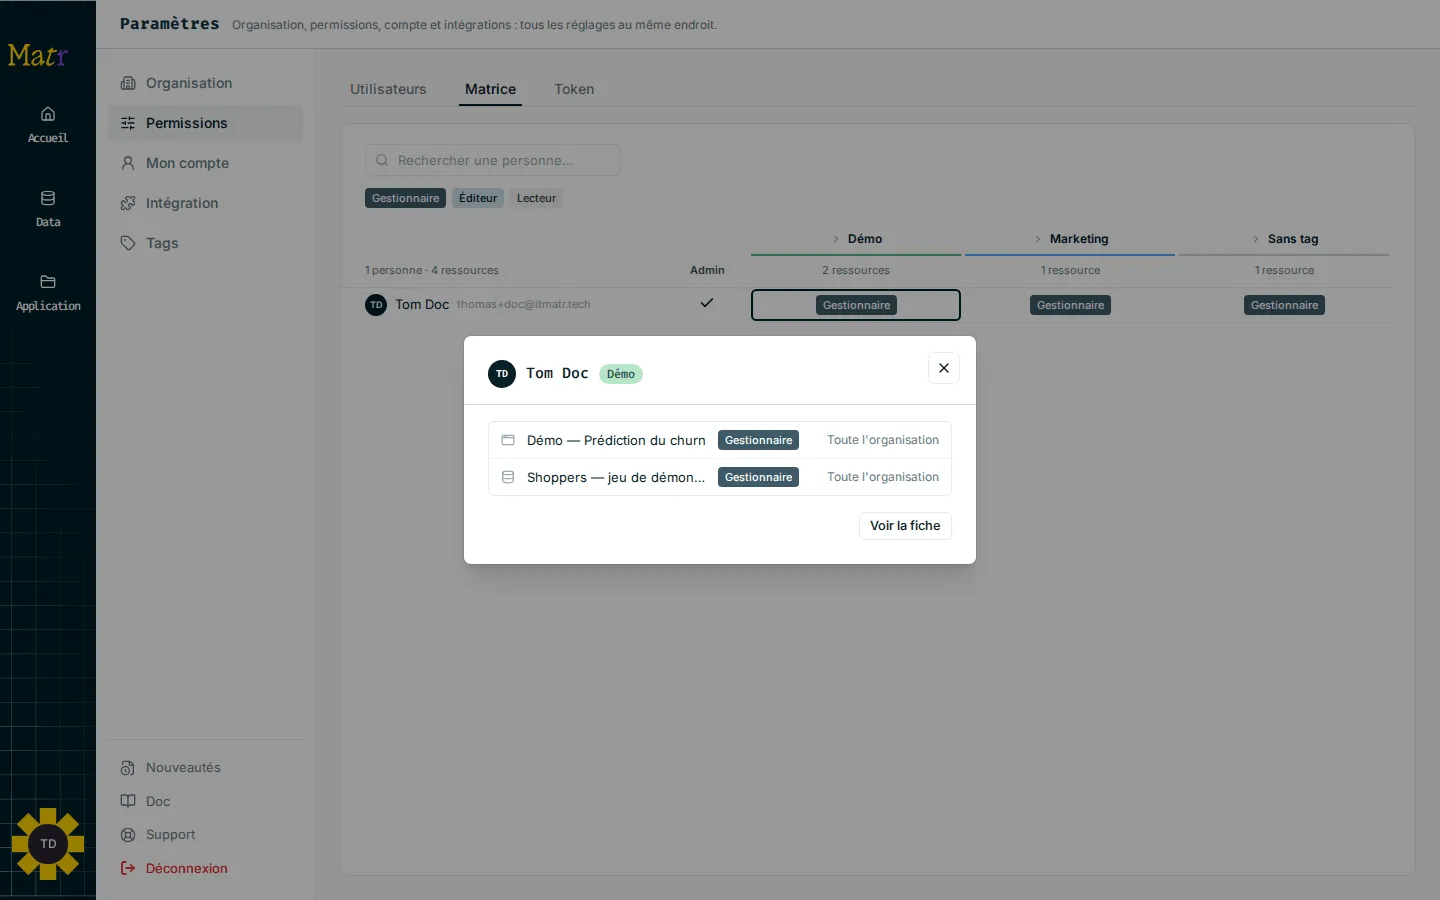Click the search magnifier icon
This screenshot has width=1440, height=900.
click(382, 160)
